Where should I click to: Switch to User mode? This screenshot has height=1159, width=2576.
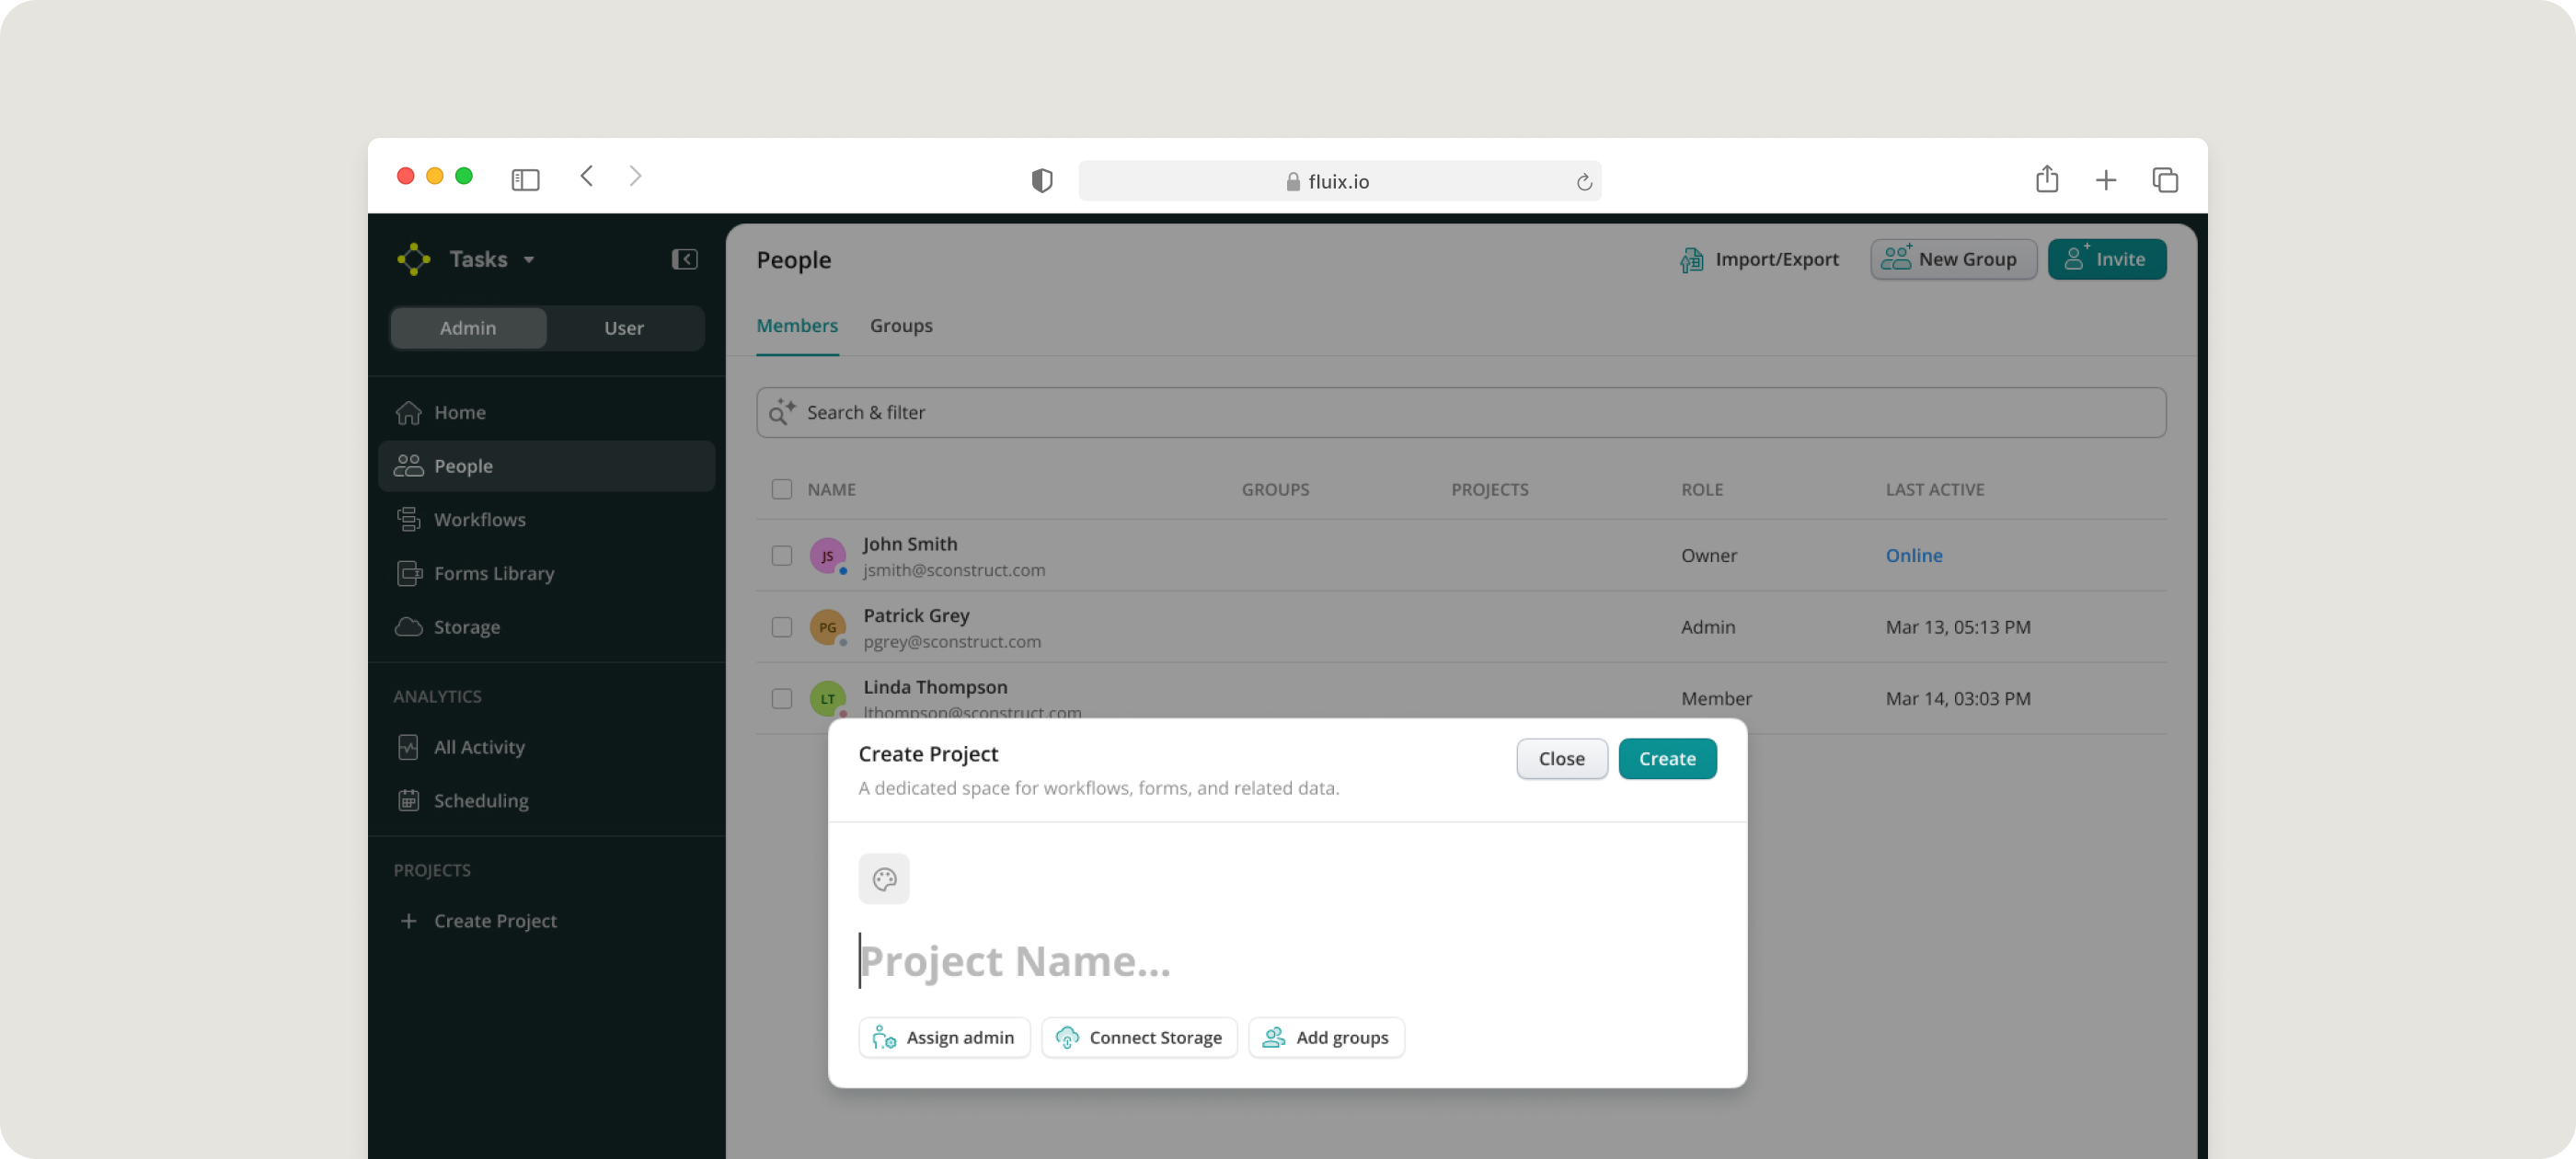623,328
